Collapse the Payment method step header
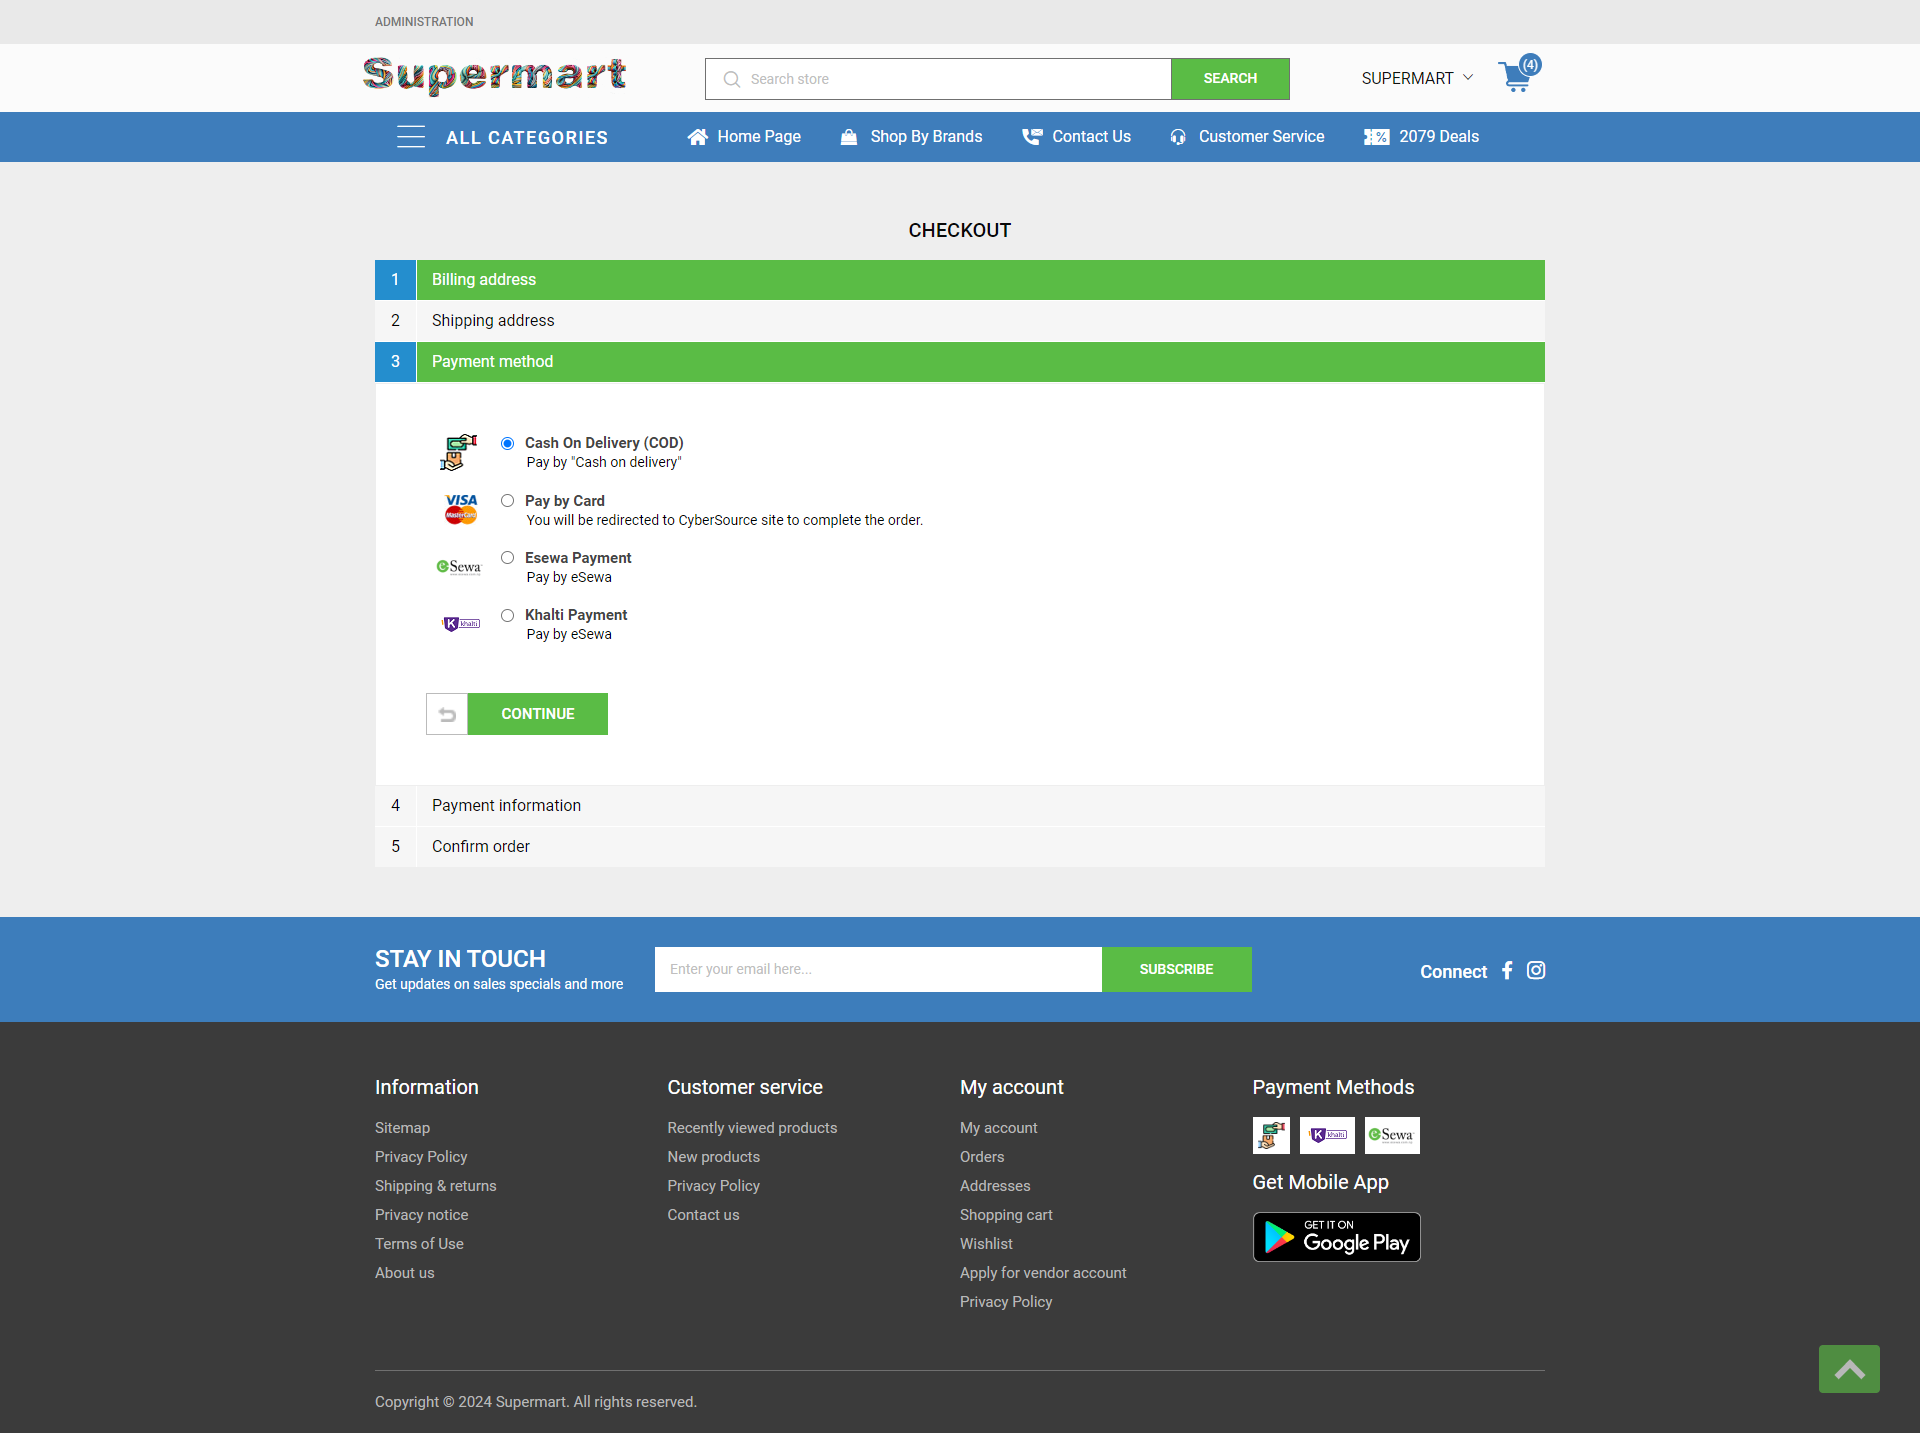The height and width of the screenshot is (1433, 1920). [960, 362]
